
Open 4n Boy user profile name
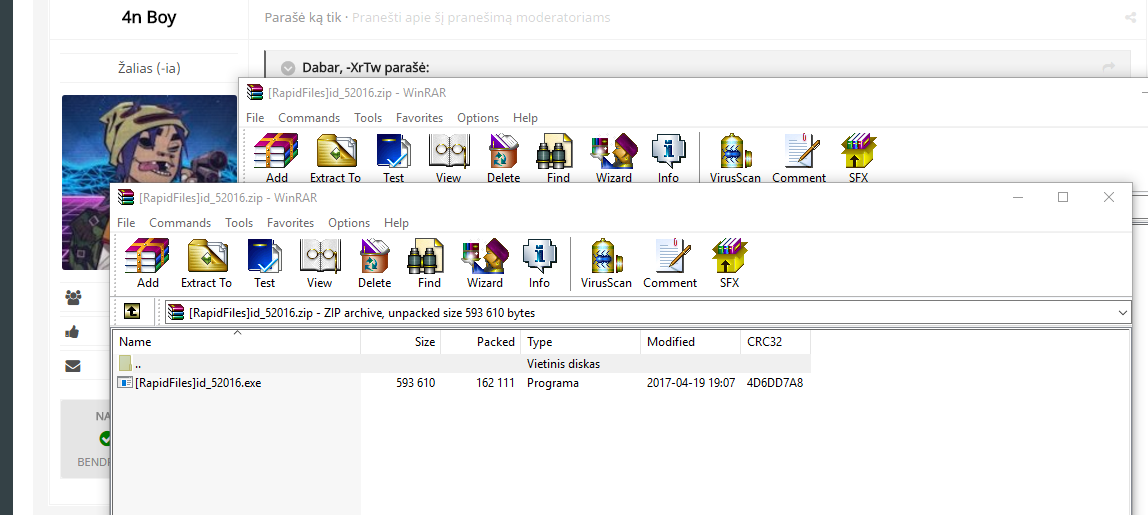click(149, 18)
